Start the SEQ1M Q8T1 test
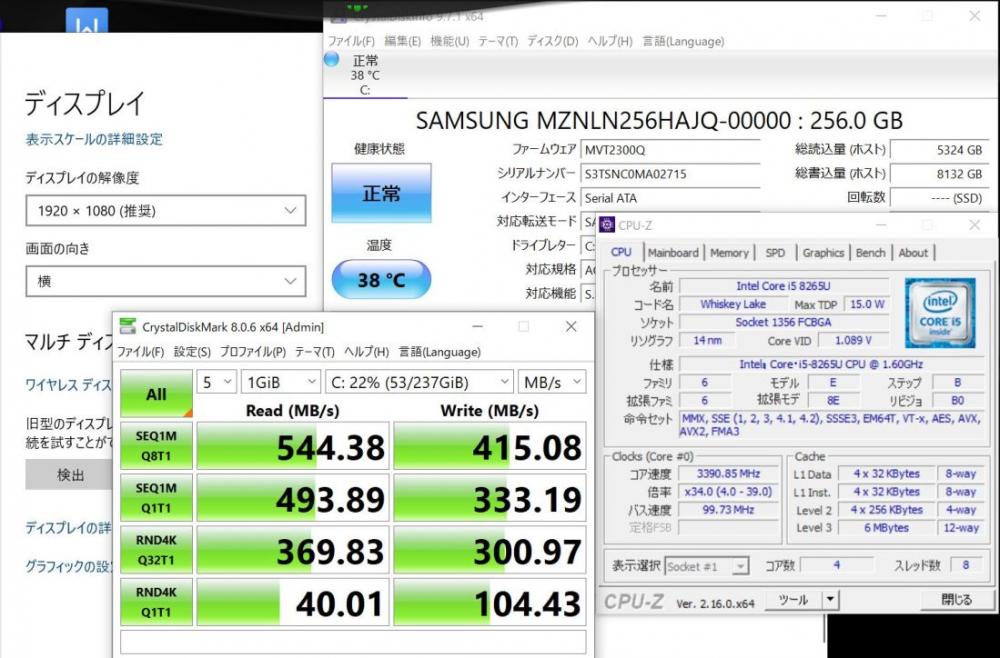The height and width of the screenshot is (658, 1000). click(156, 446)
